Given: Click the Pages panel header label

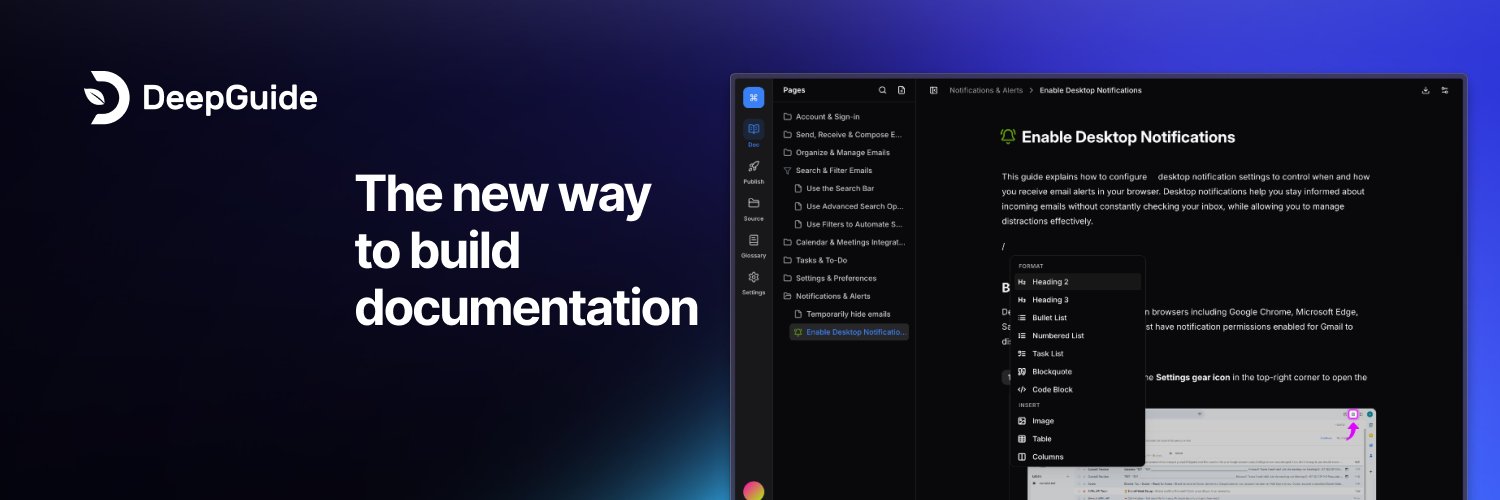Looking at the screenshot, I should pyautogui.click(x=794, y=90).
